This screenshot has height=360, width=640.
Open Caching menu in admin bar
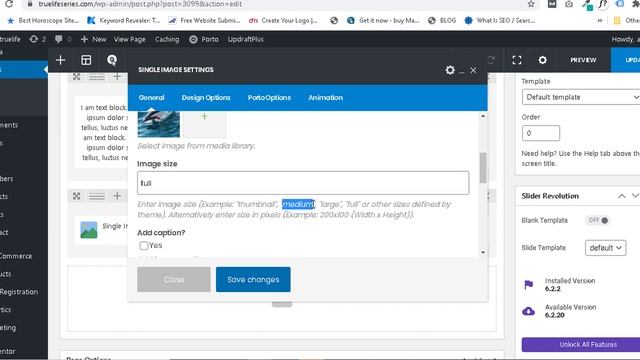click(x=167, y=39)
